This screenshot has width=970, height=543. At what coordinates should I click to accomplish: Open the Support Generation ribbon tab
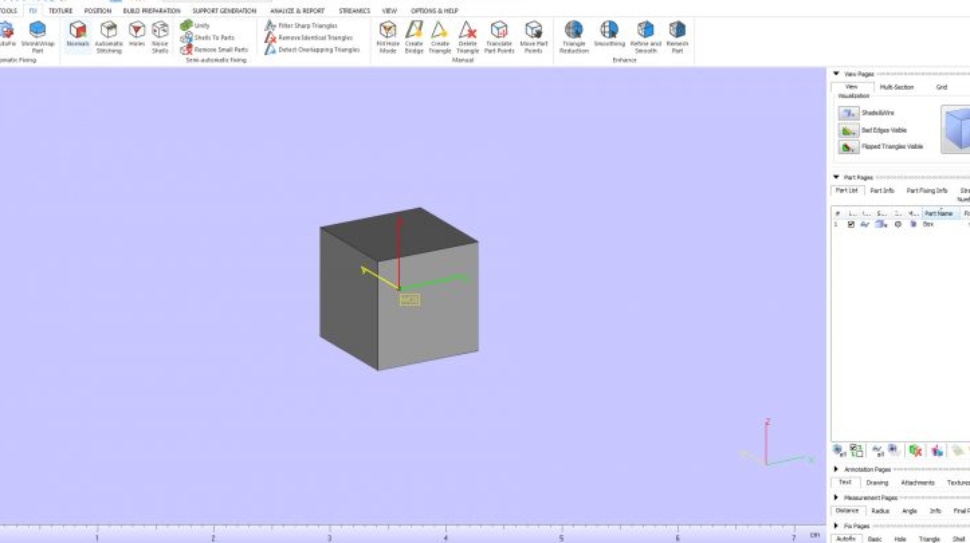(x=224, y=11)
